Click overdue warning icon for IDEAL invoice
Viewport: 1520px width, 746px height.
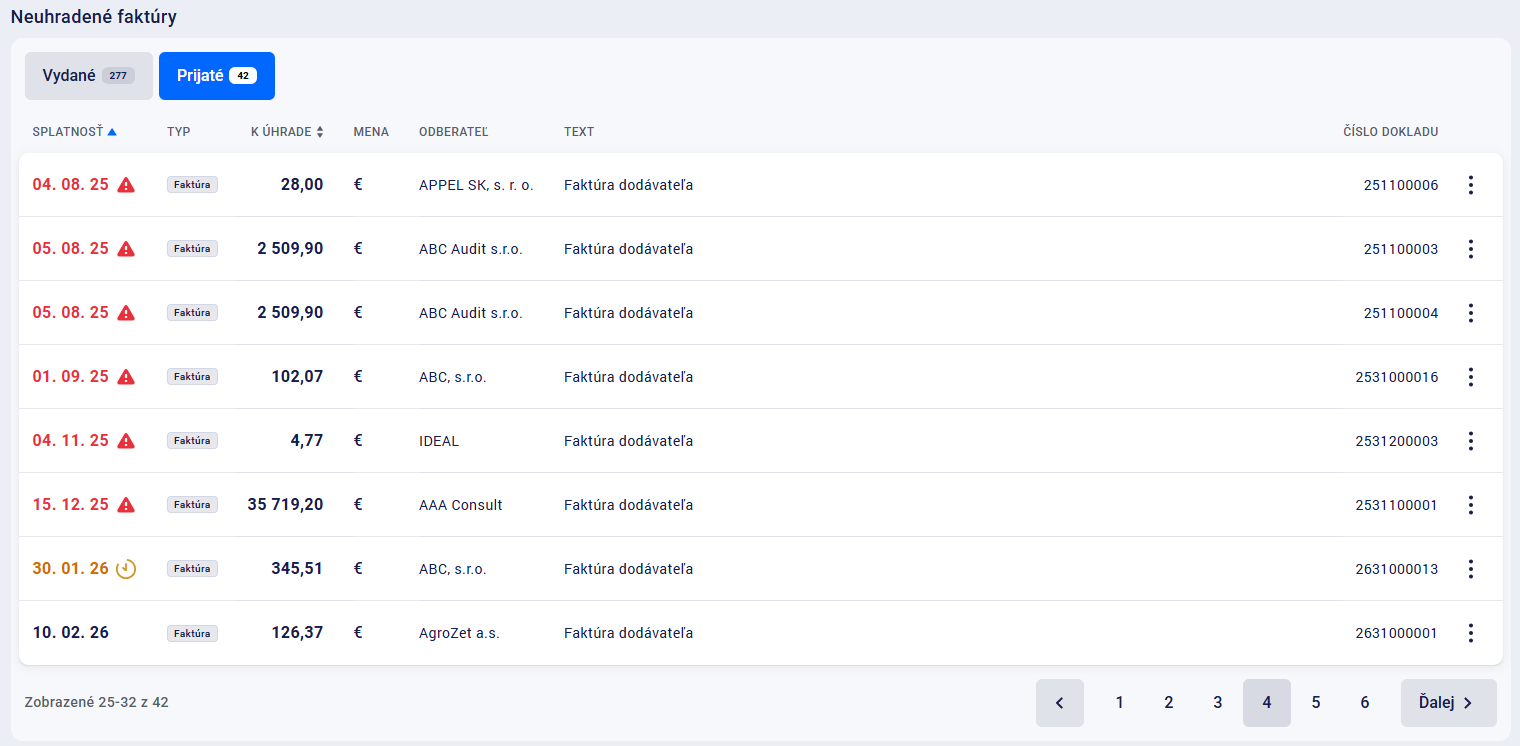pyautogui.click(x=126, y=441)
